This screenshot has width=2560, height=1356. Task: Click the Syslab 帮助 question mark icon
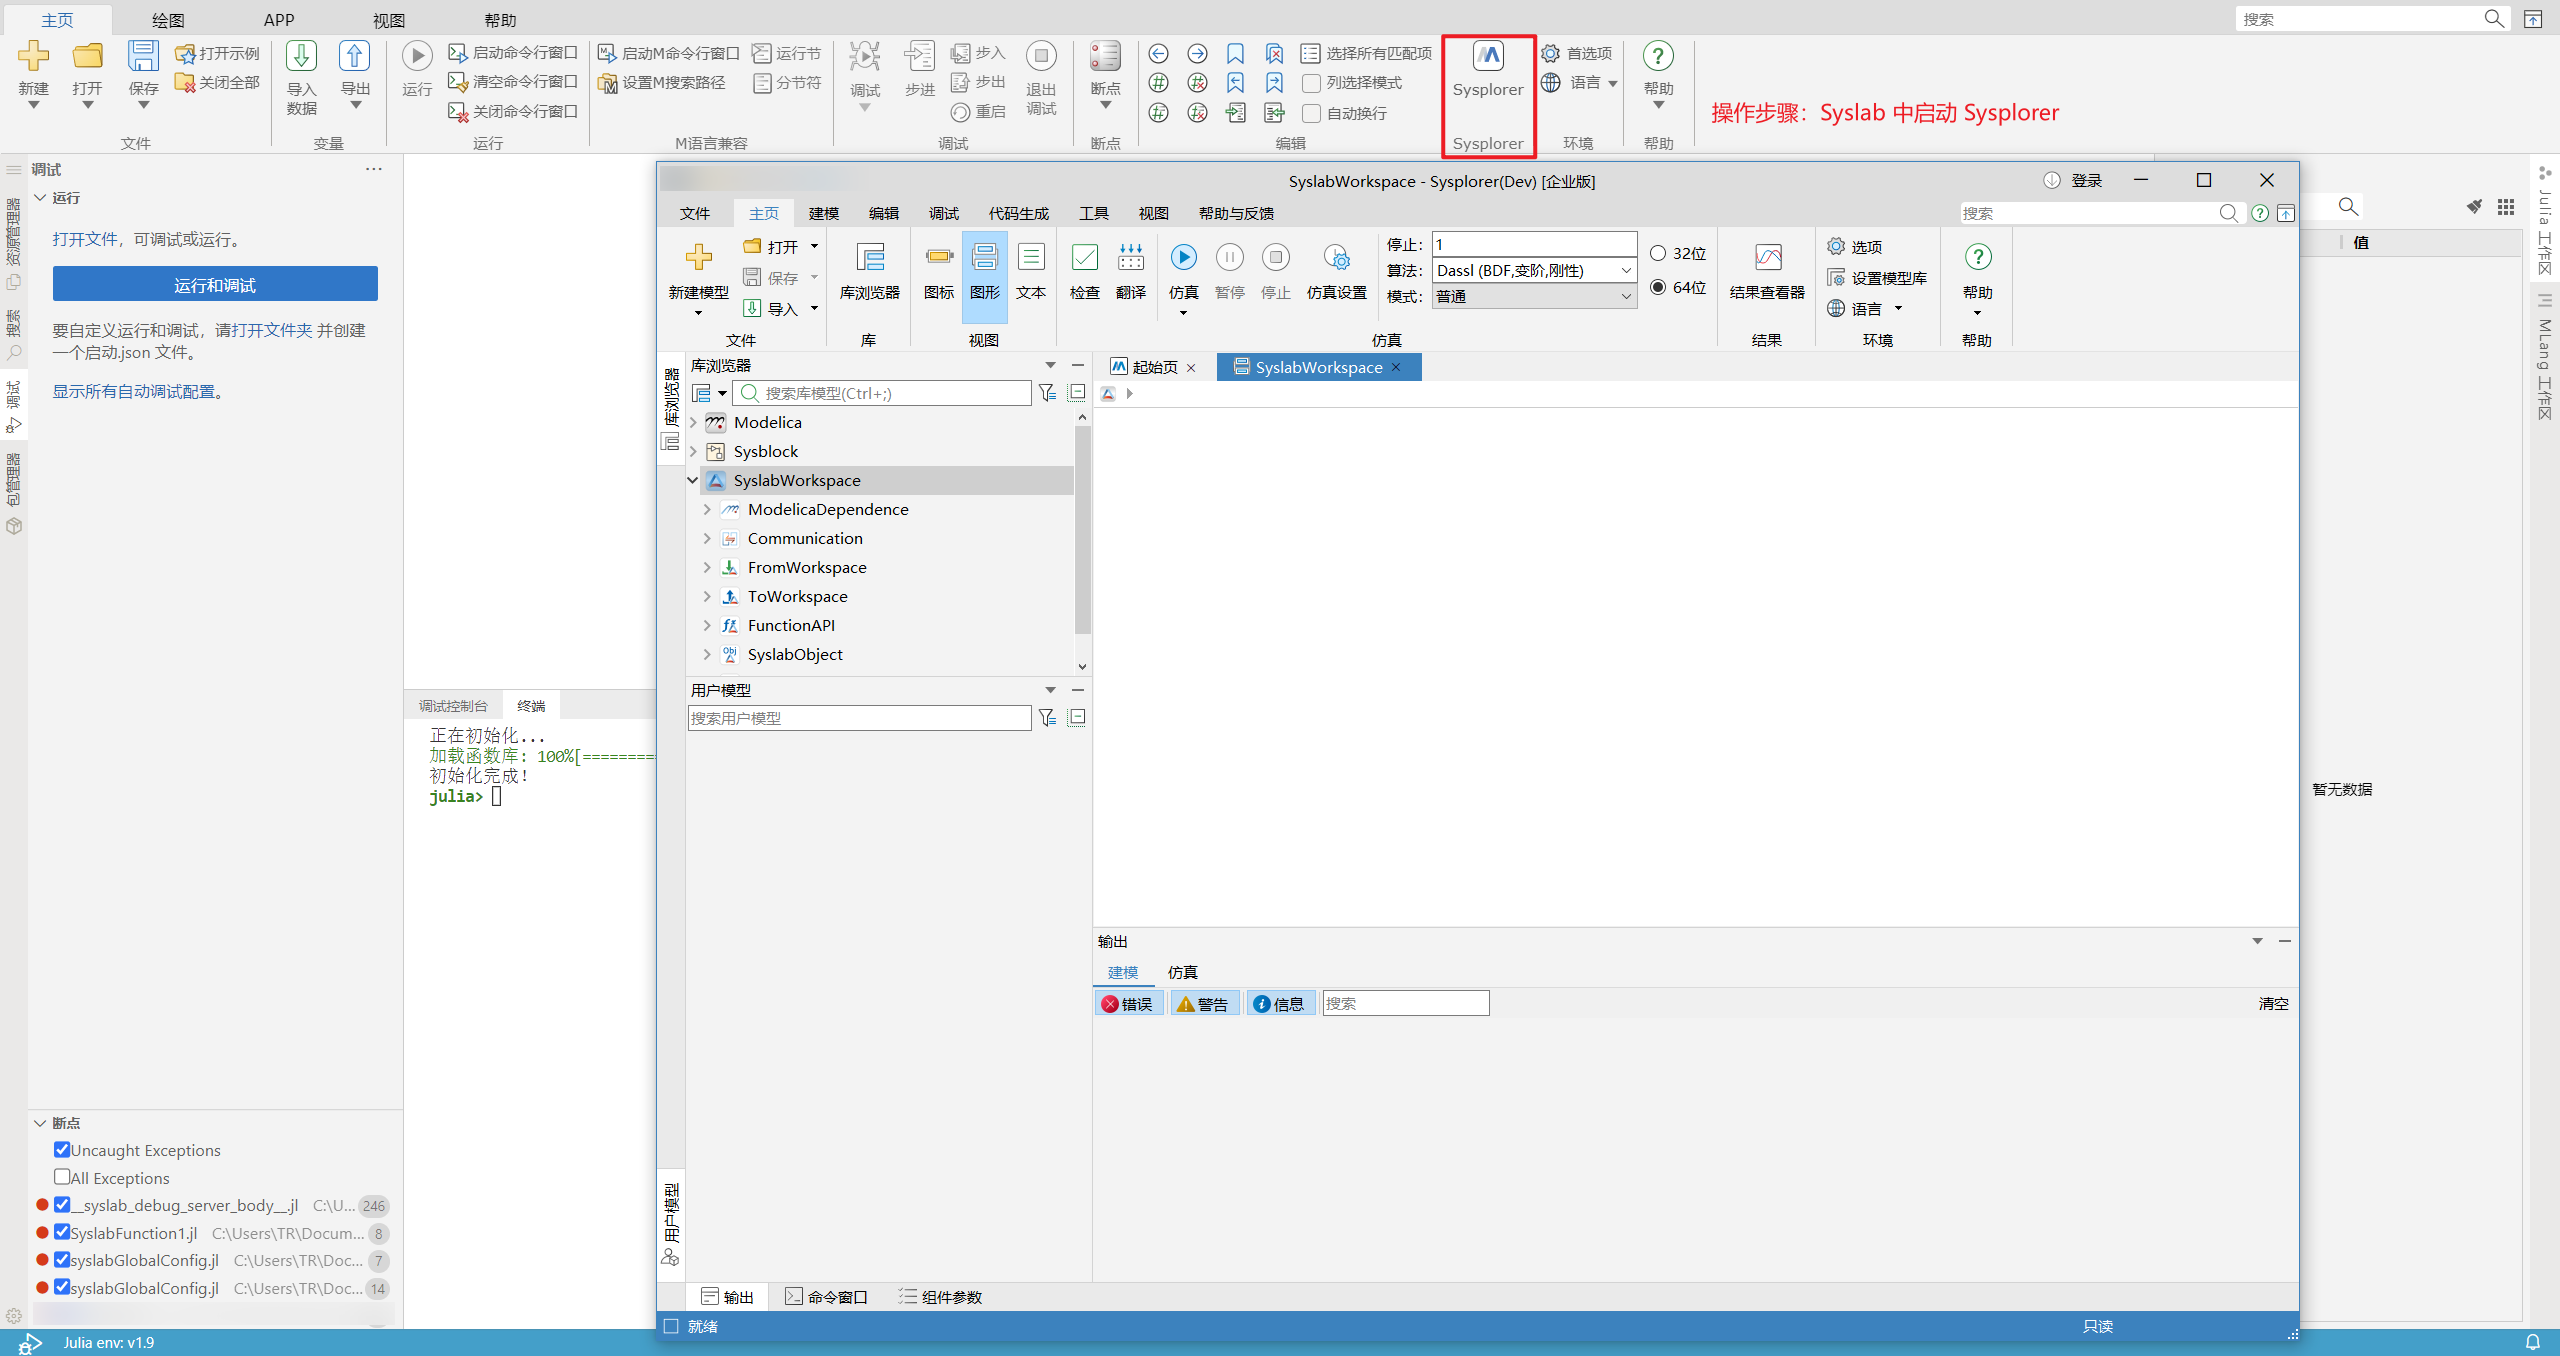coord(1658,57)
